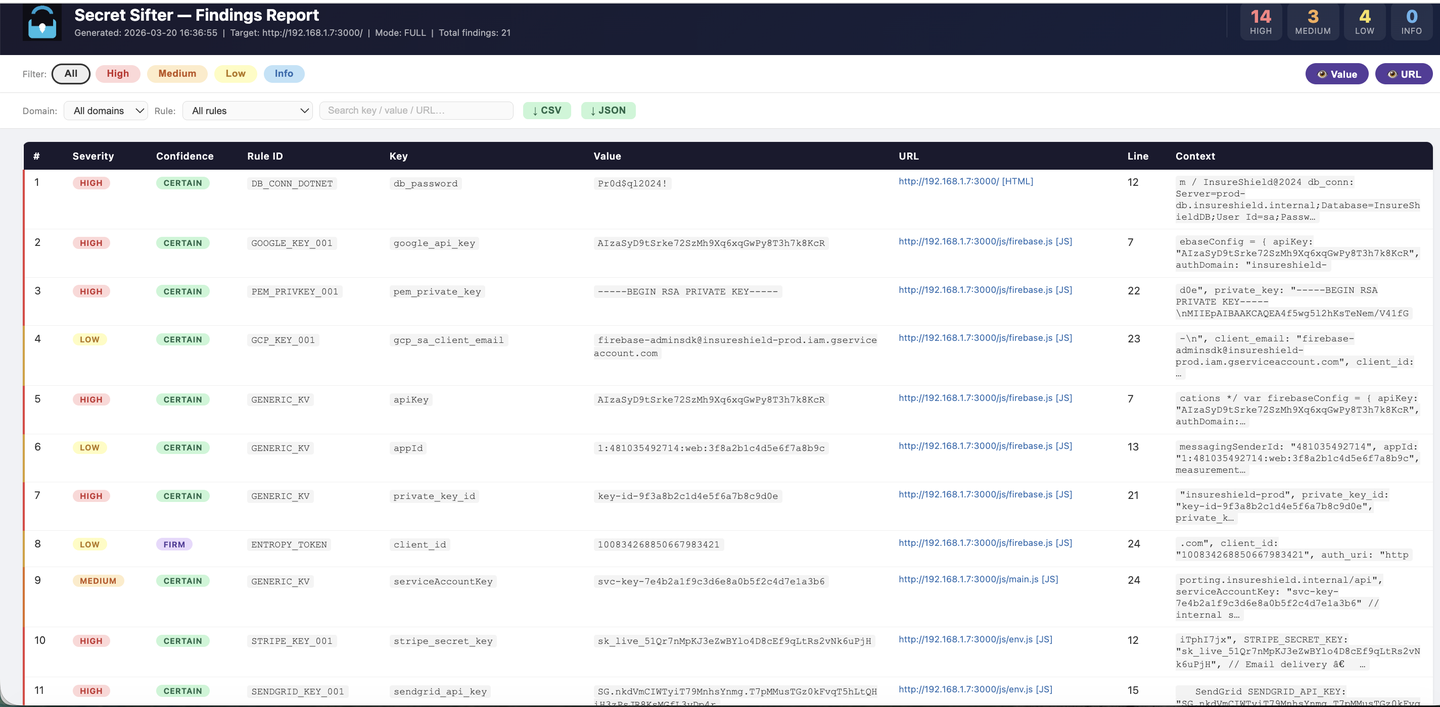Open the All rules dropdown
The height and width of the screenshot is (707, 1440).
click(248, 111)
